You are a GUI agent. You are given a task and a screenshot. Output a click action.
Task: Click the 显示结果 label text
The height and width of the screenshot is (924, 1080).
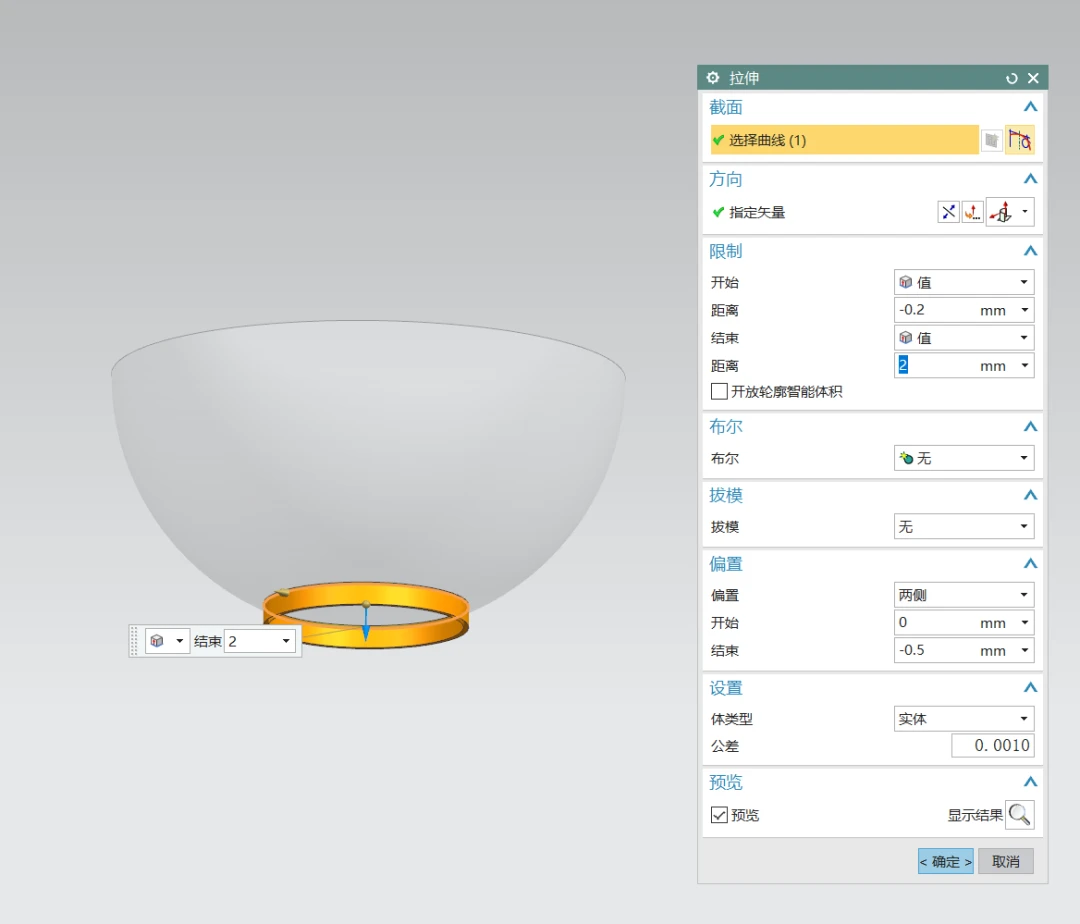tap(975, 816)
